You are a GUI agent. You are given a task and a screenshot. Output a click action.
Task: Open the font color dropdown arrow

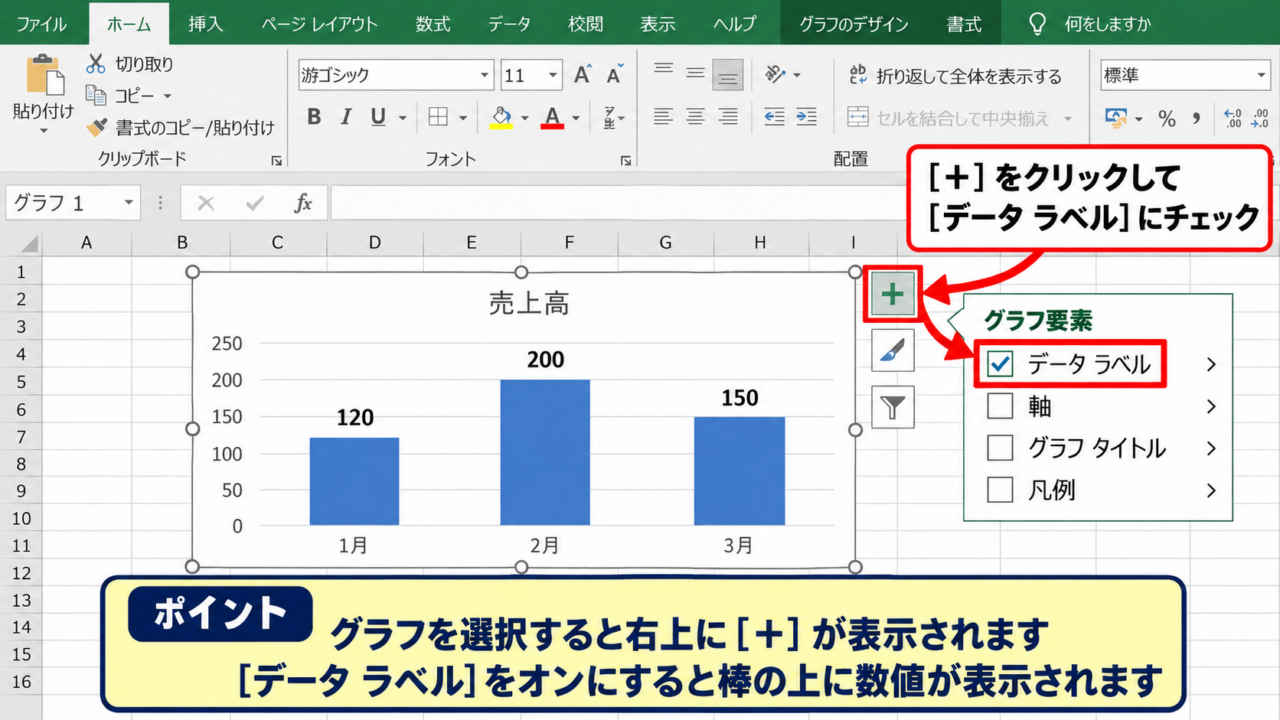pyautogui.click(x=575, y=118)
